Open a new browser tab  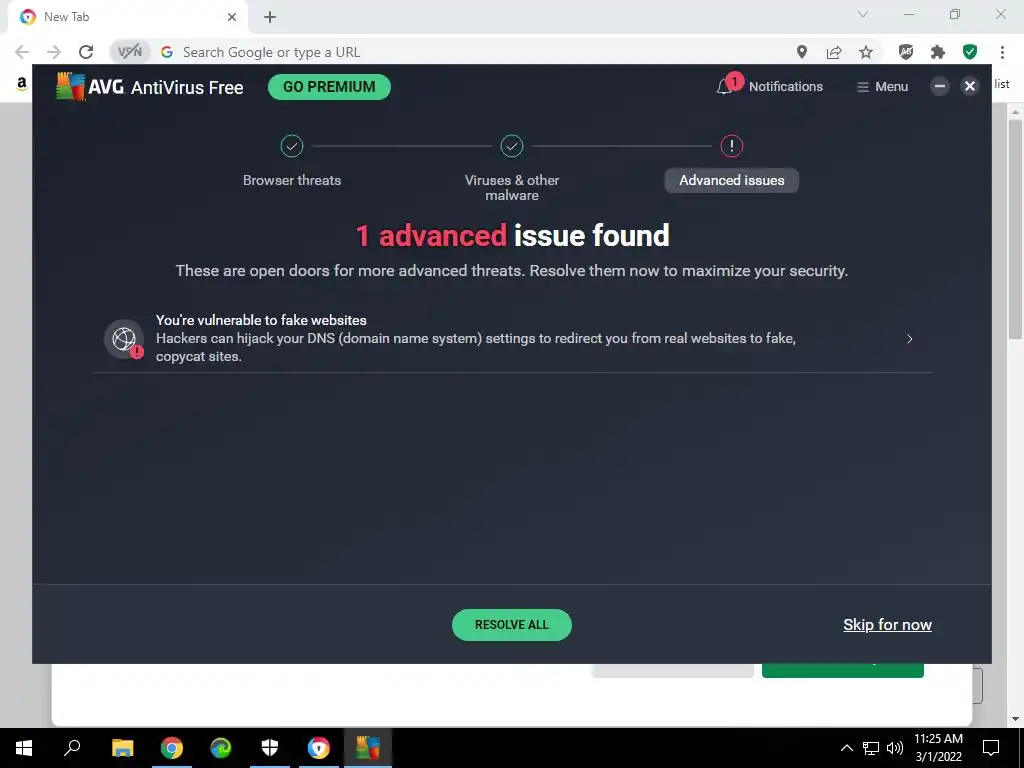(270, 17)
